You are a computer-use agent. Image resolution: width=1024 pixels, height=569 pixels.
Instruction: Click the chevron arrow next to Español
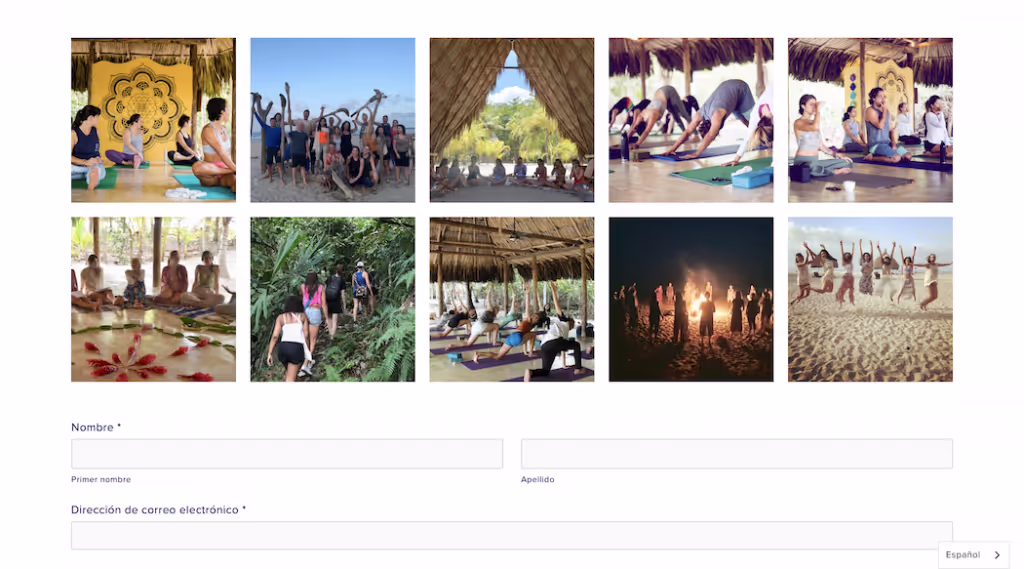pos(997,555)
